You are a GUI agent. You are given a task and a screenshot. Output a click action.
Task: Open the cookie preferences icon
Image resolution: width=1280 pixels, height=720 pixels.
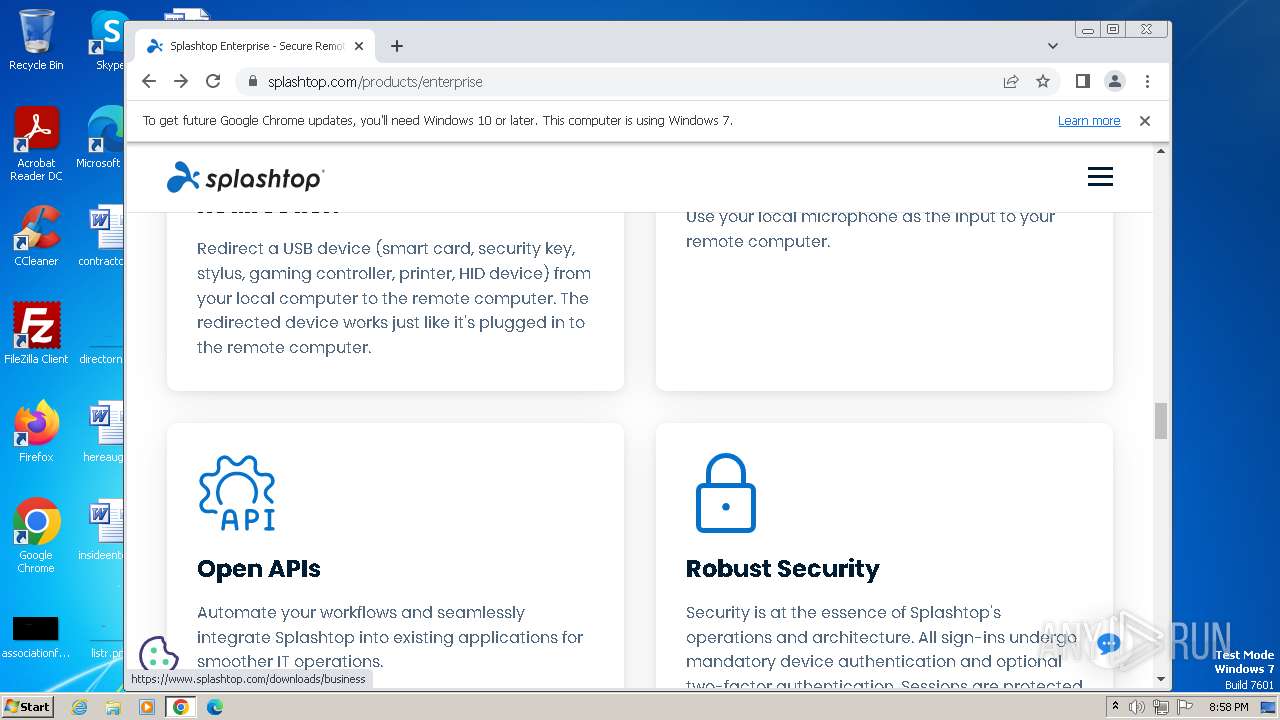[158, 655]
